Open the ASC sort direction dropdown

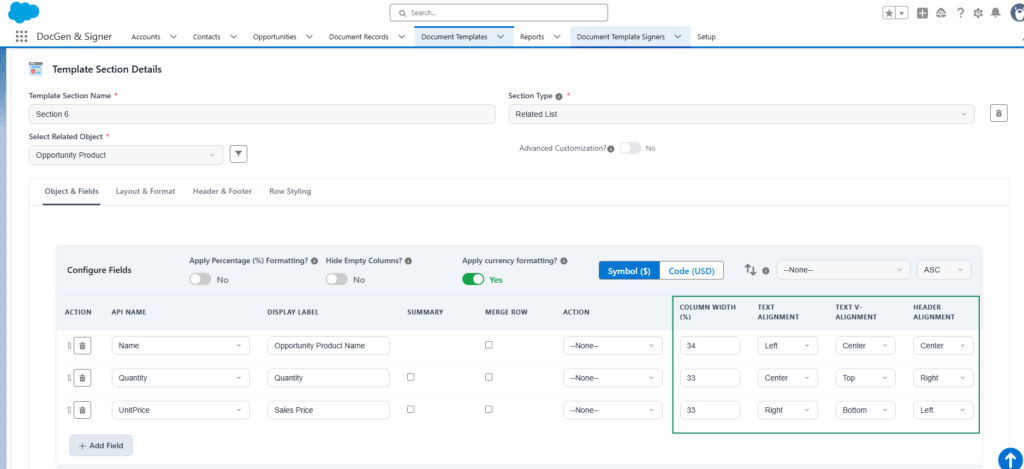pos(944,270)
